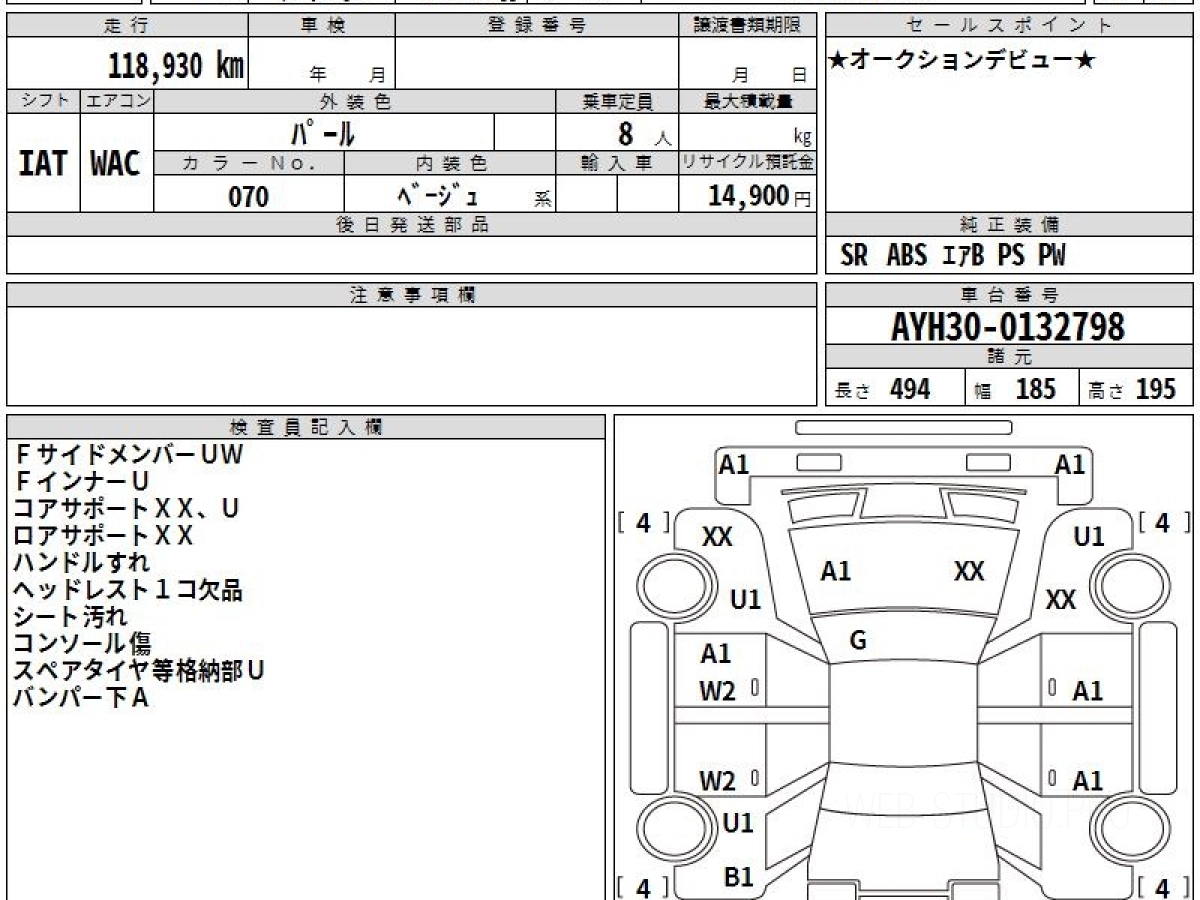Select the WAC air conditioner value

point(116,163)
